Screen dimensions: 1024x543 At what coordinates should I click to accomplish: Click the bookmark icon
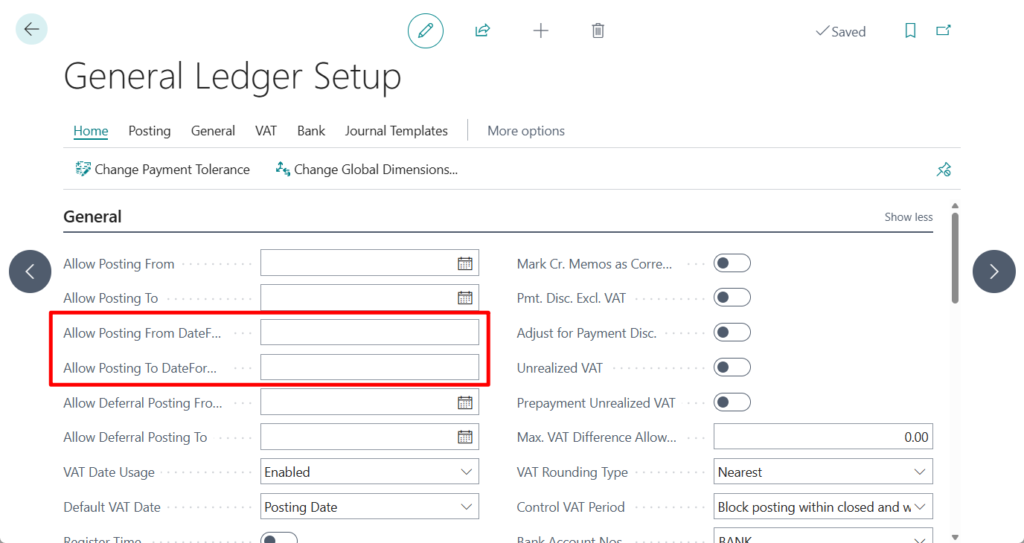(910, 31)
